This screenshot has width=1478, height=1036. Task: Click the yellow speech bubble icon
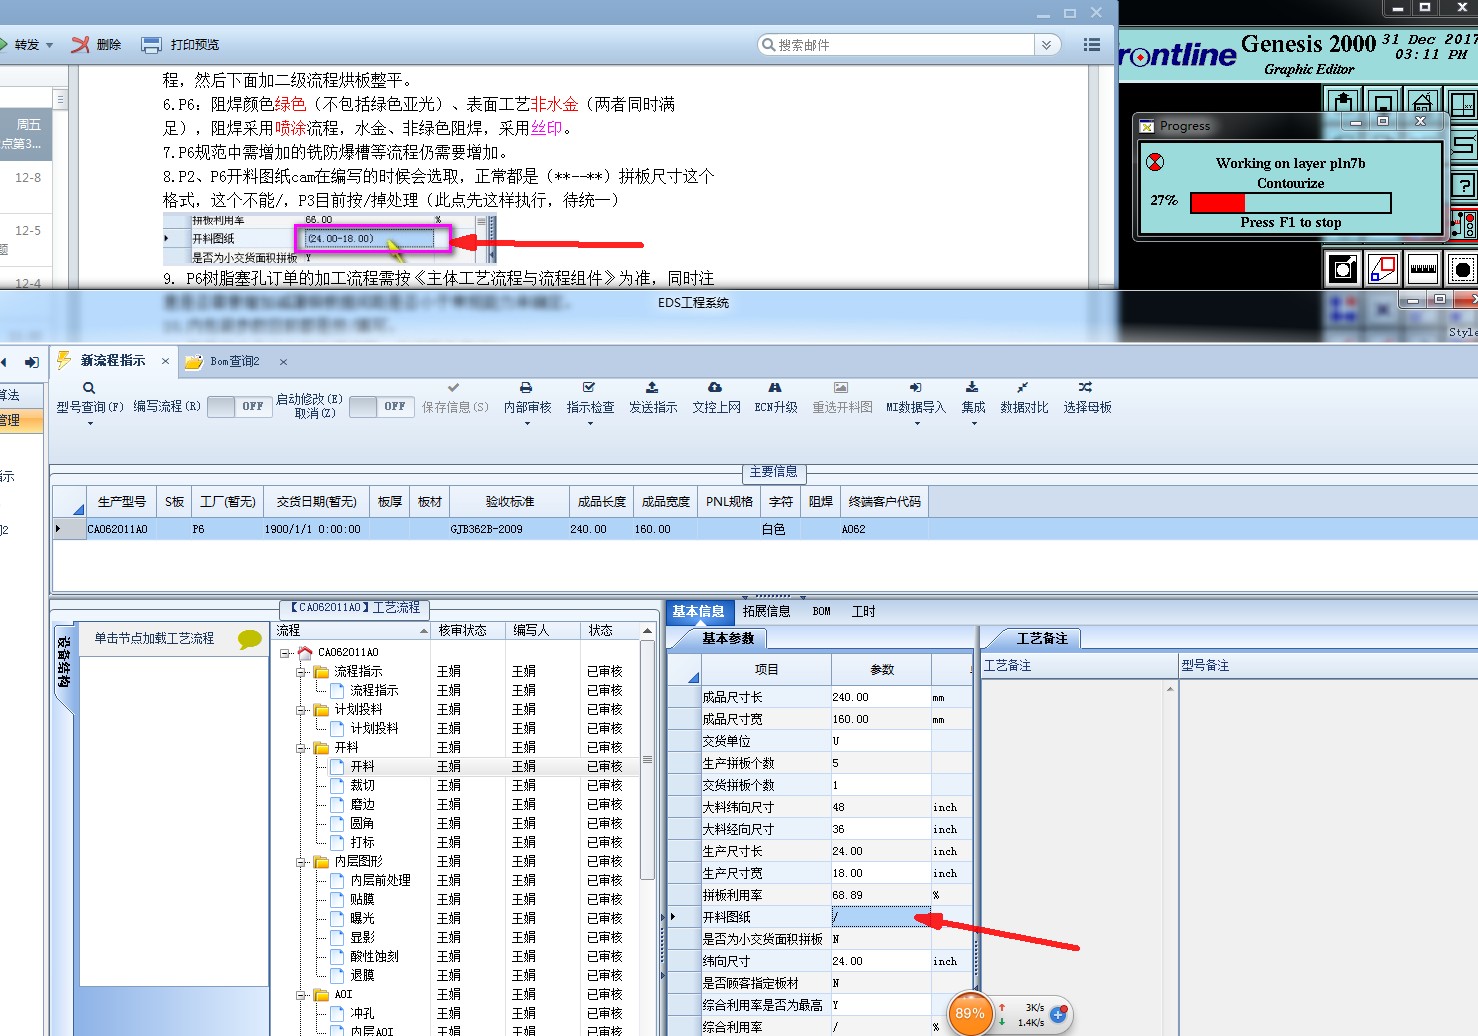[250, 639]
